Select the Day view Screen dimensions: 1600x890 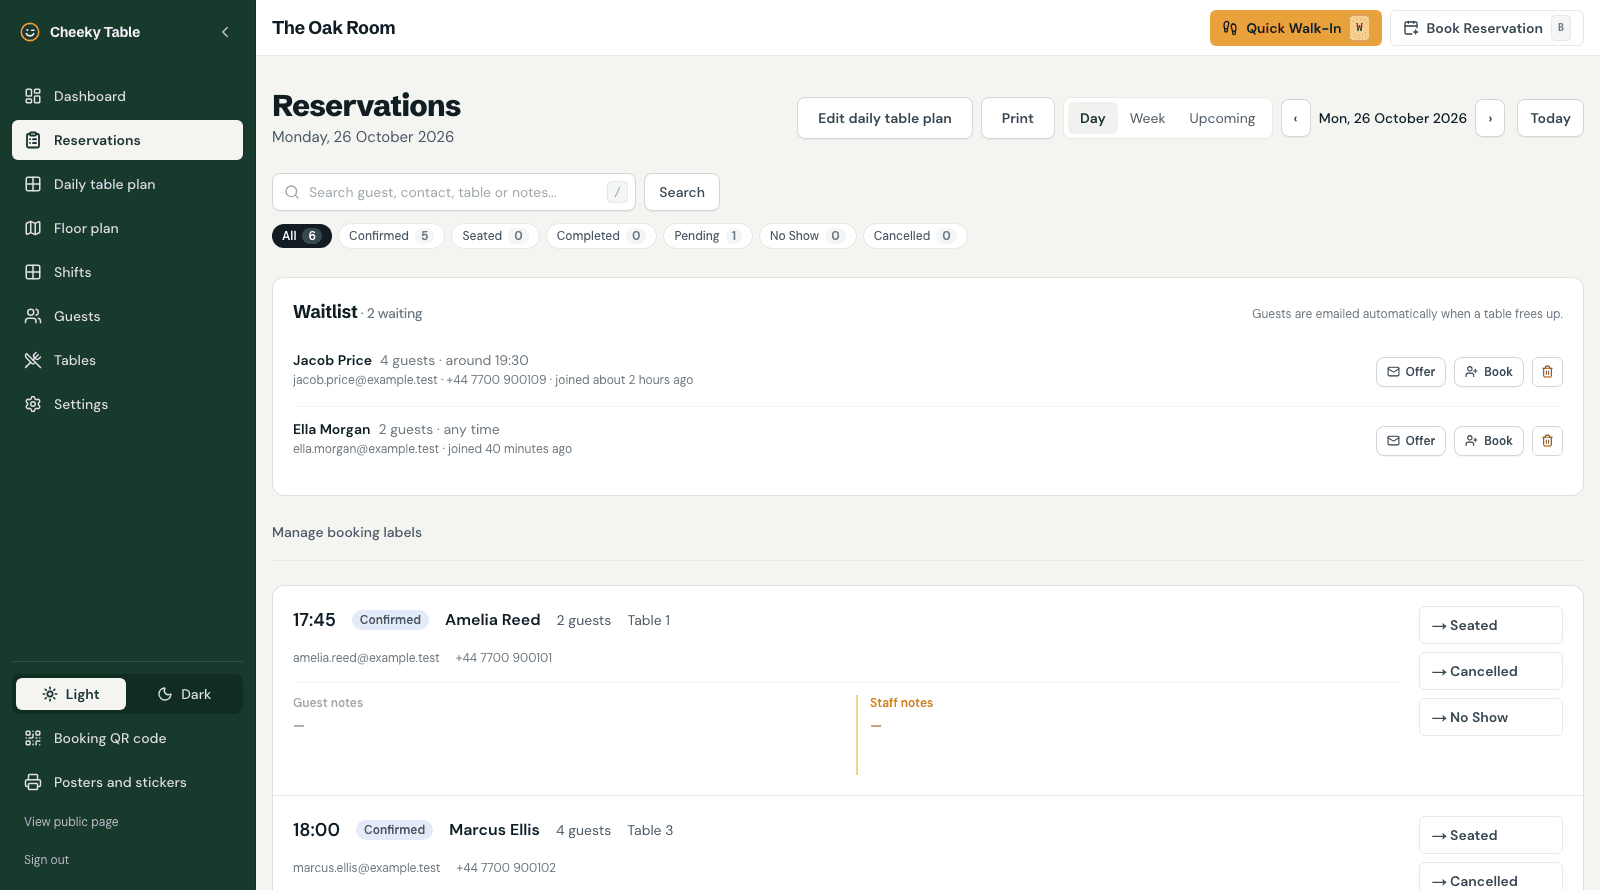1093,118
